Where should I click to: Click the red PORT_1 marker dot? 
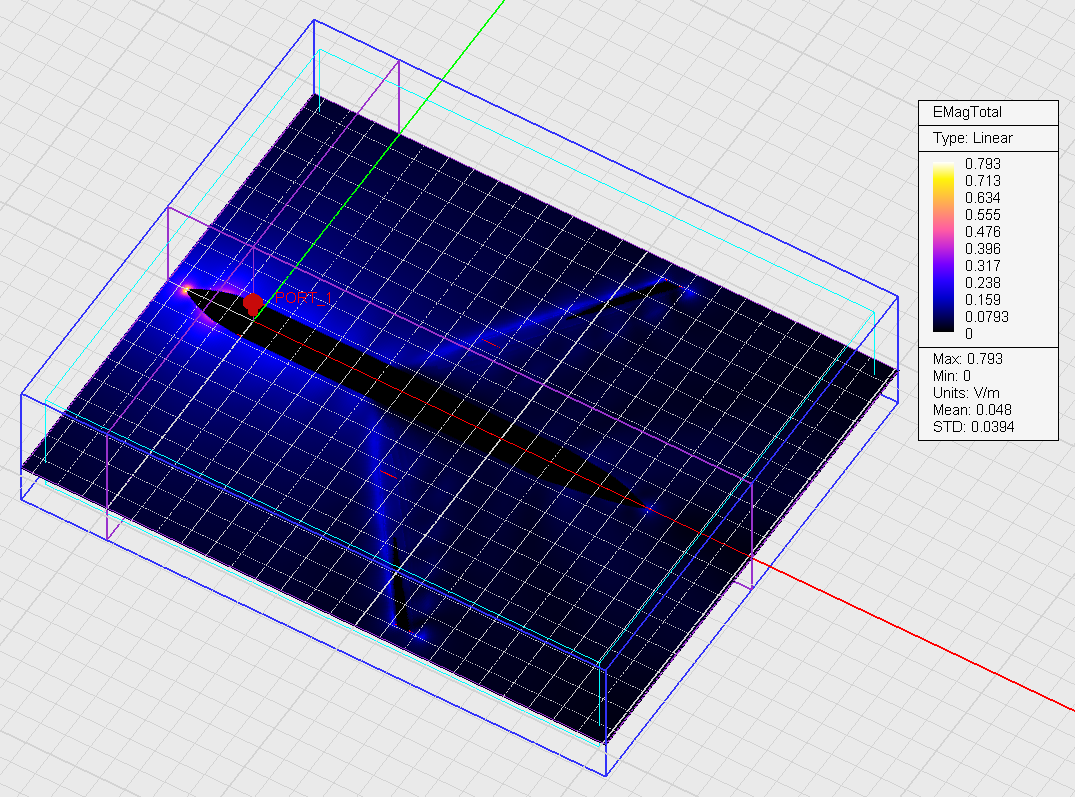(x=253, y=302)
